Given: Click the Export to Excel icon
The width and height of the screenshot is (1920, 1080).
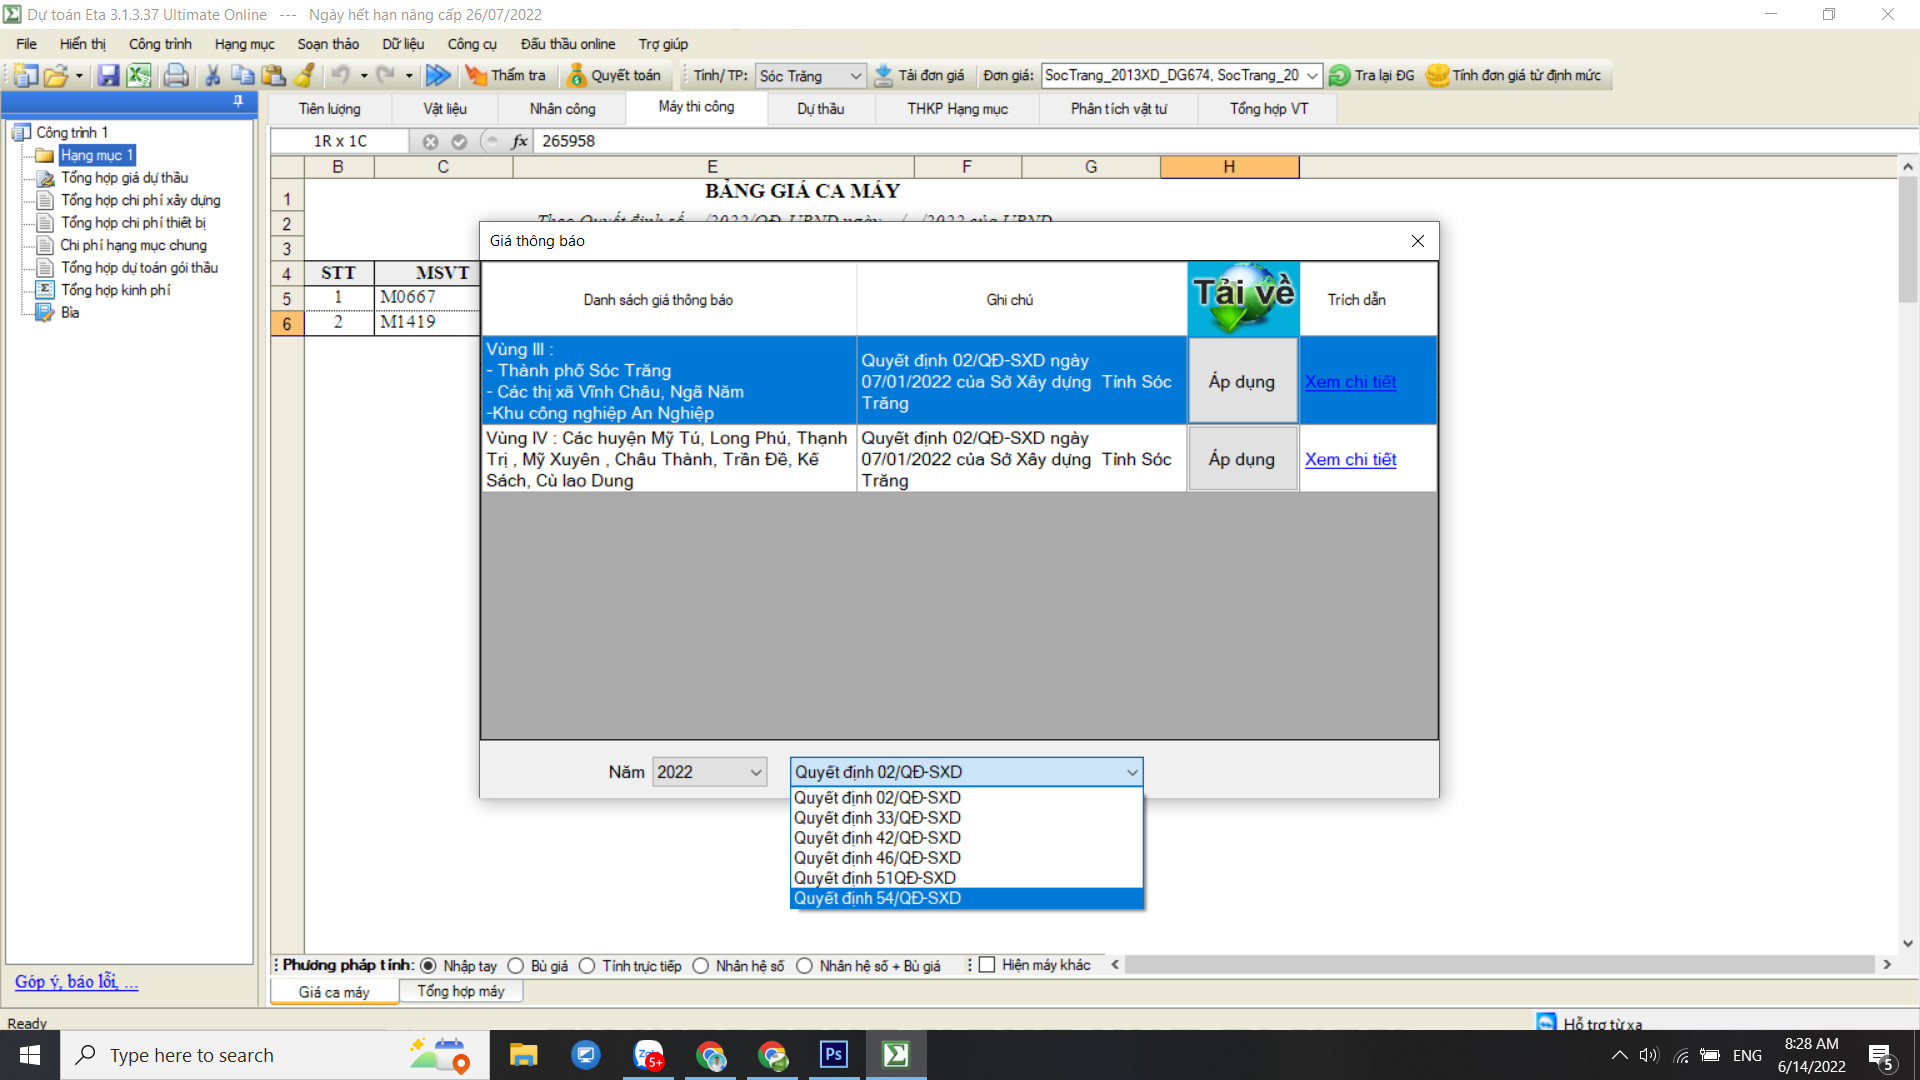Looking at the screenshot, I should click(x=138, y=75).
